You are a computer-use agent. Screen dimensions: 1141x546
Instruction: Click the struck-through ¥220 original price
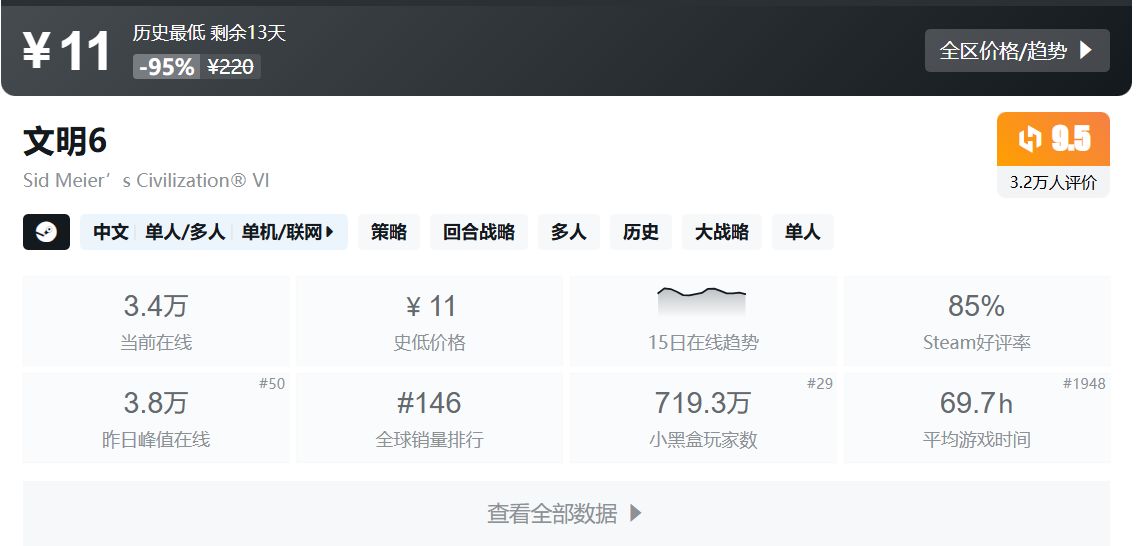pos(230,67)
